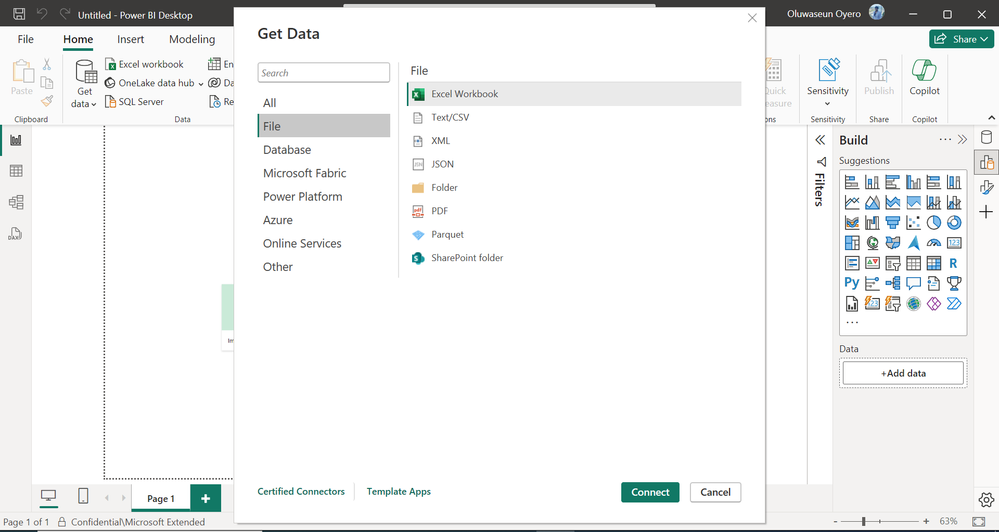999x532 pixels.
Task: Collapse the Build pane
Action: click(962, 140)
